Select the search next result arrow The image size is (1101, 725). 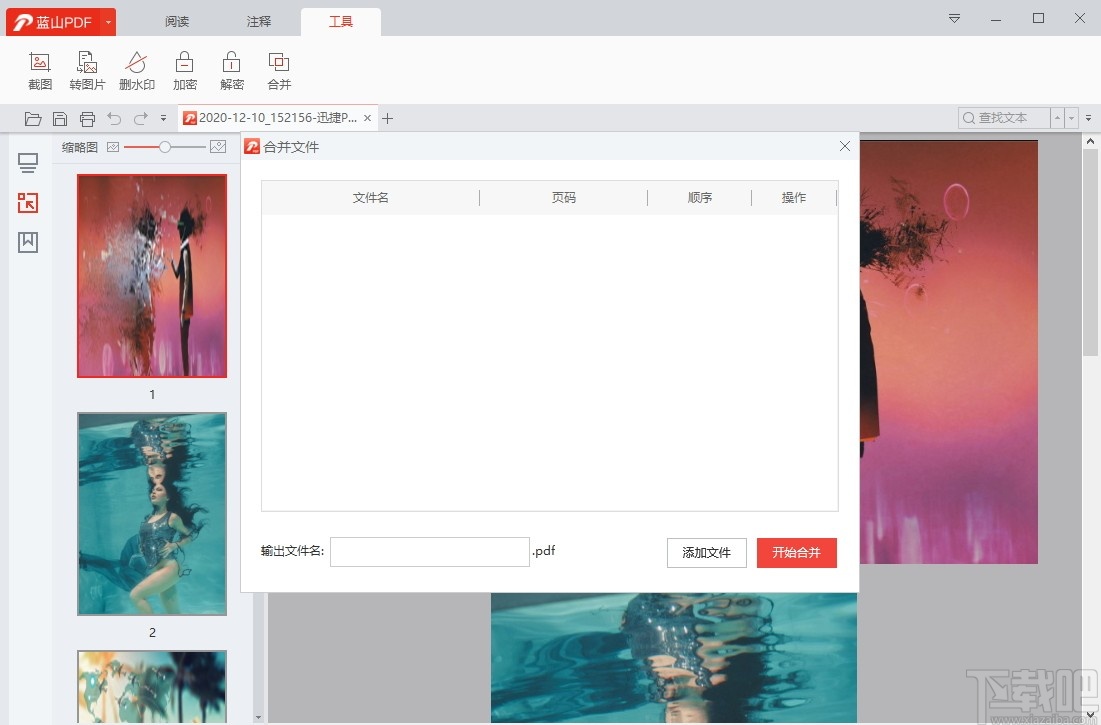[x=1072, y=118]
